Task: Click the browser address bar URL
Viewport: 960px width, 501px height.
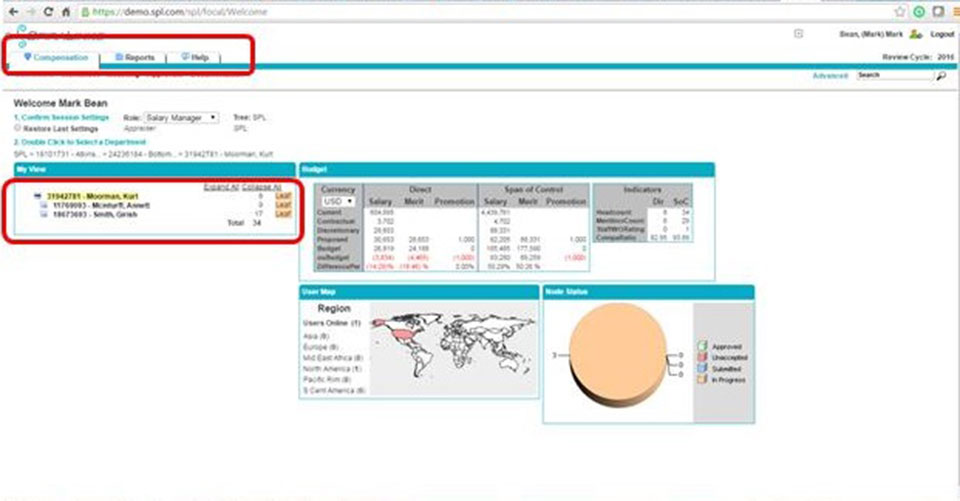Action: point(179,12)
